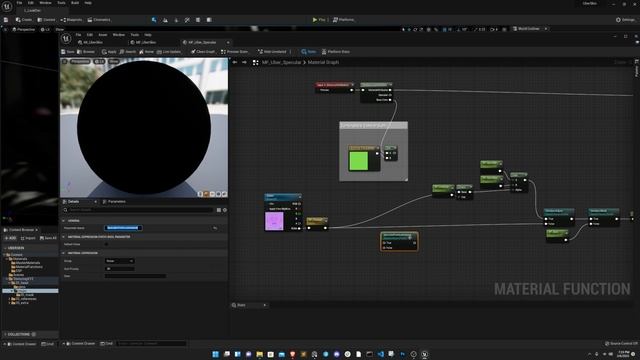Click the graph breadcrumb grid icon
This screenshot has width=640, height=360.
click(256, 62)
